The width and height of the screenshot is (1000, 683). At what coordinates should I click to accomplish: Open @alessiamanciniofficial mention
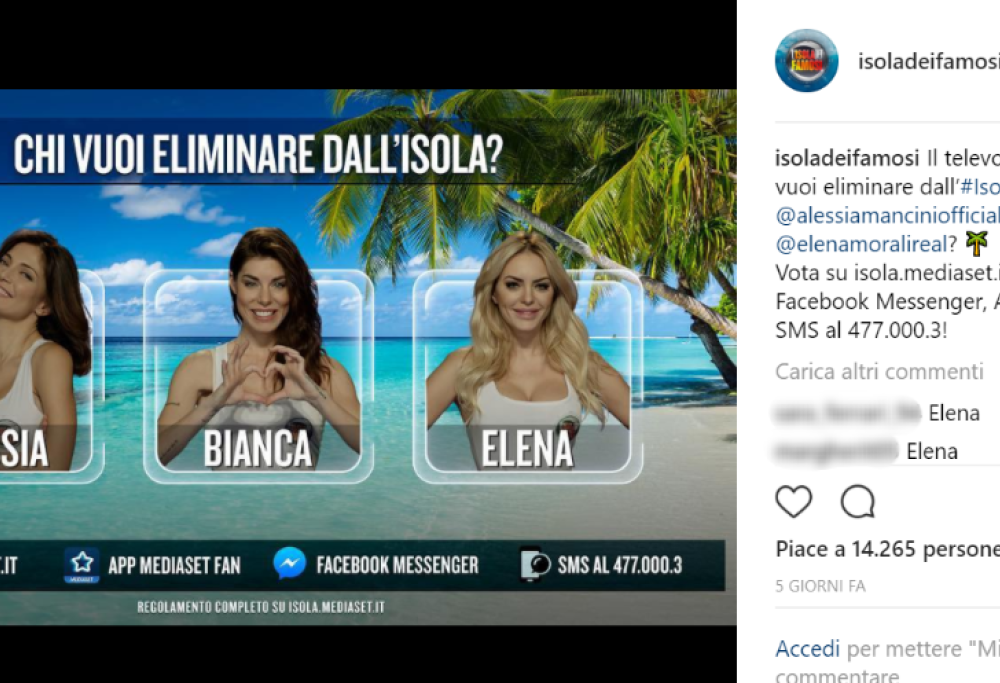(888, 215)
